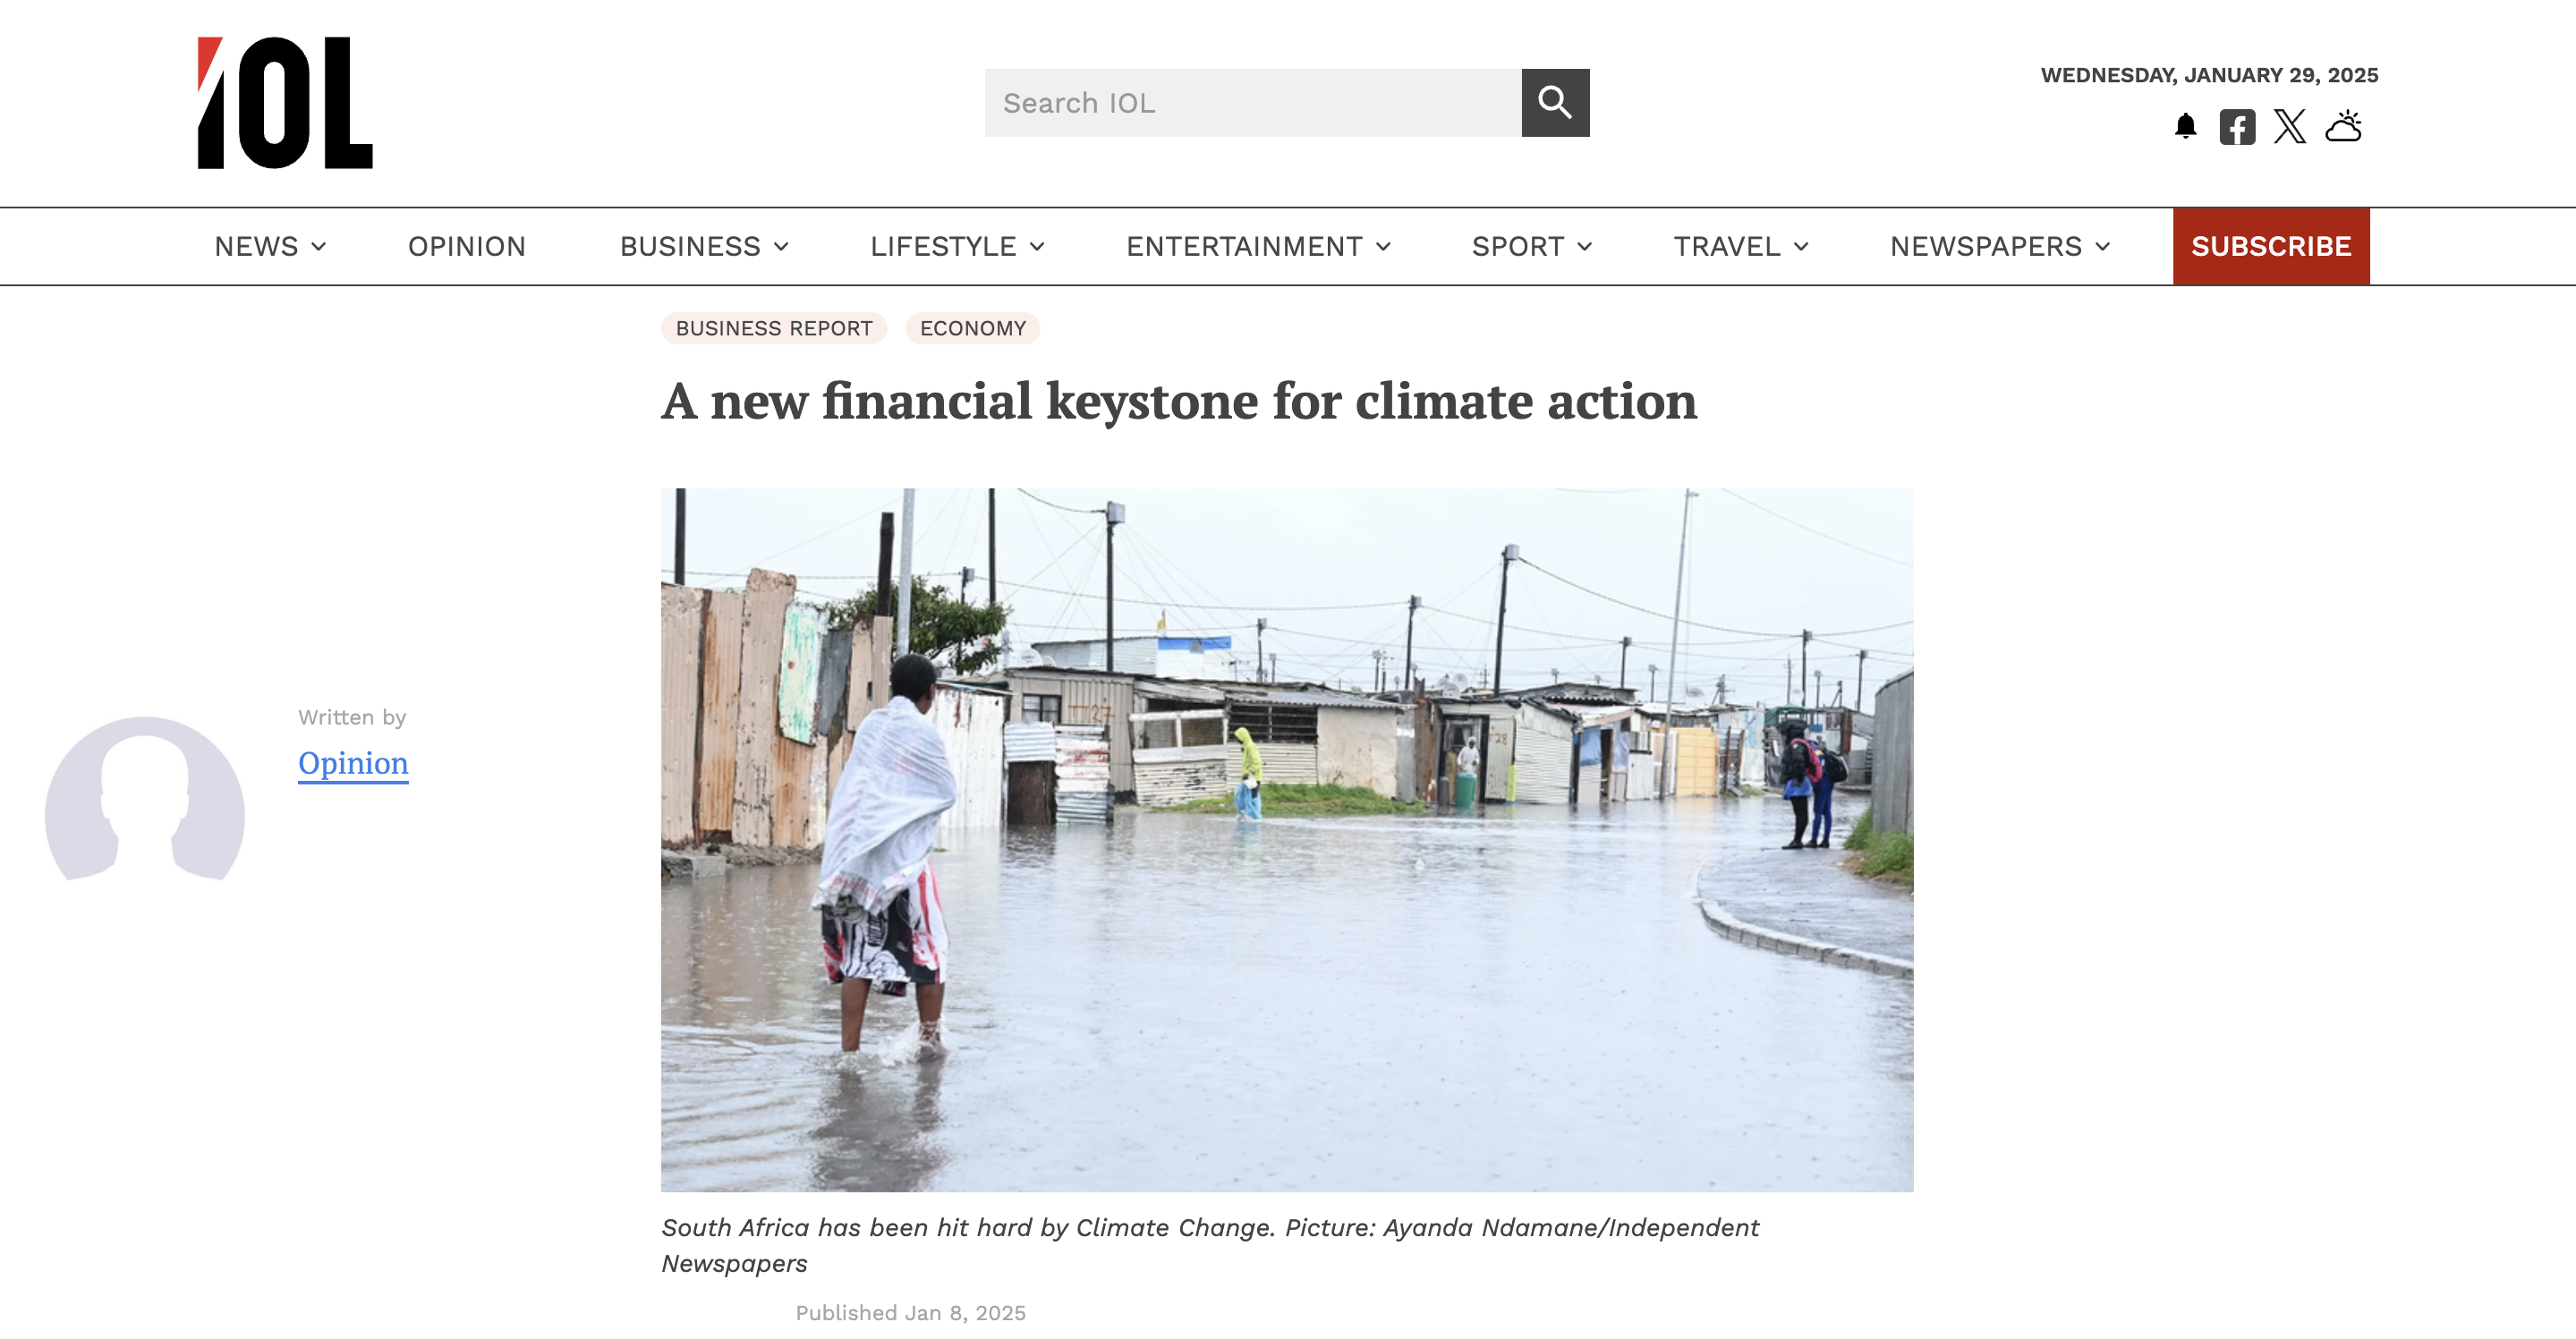Expand the News dropdown menu
The height and width of the screenshot is (1339, 2576).
[x=270, y=247]
